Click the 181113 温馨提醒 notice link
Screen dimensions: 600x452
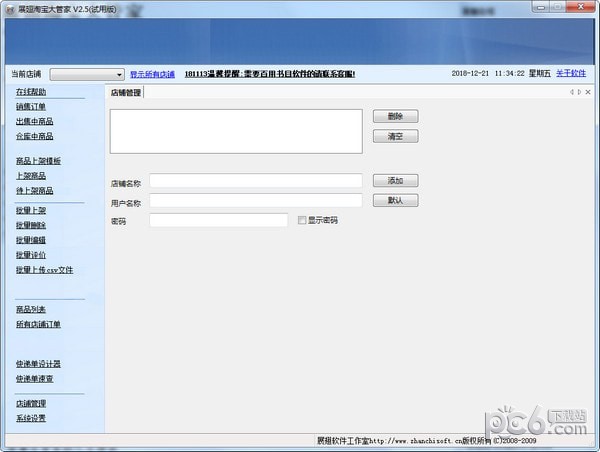[x=270, y=74]
